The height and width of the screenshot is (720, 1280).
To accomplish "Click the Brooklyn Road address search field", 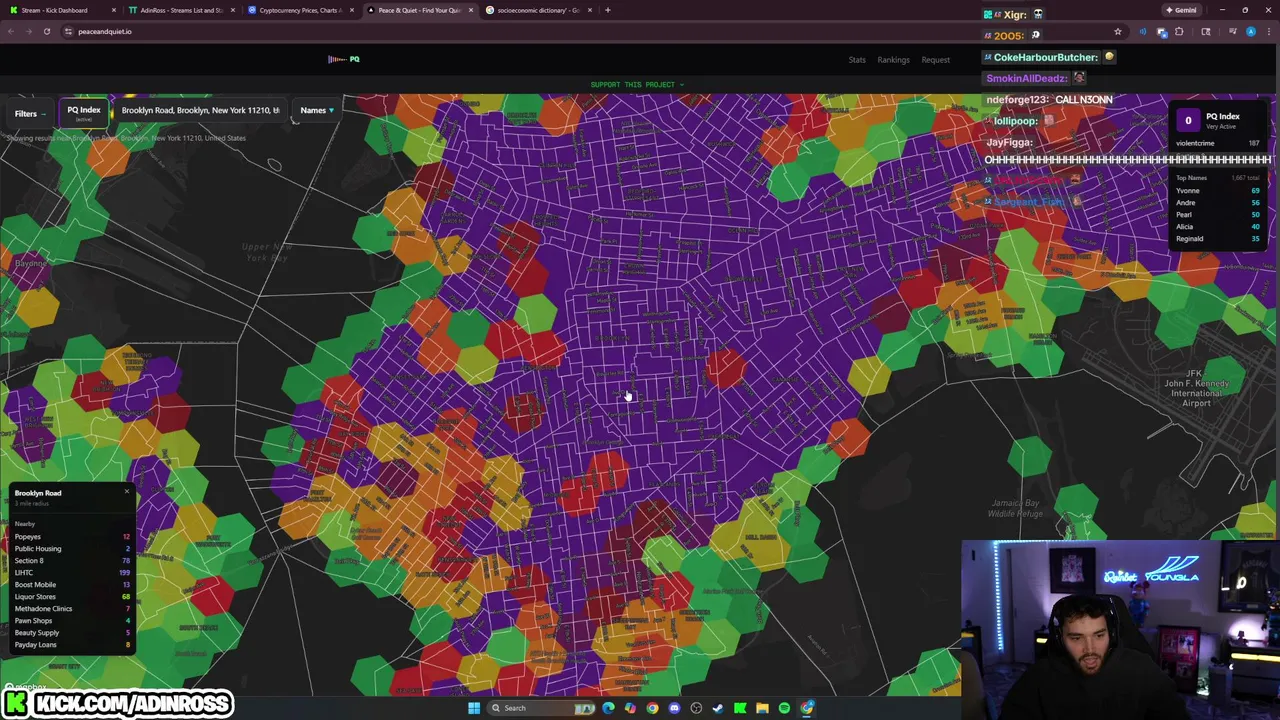I will (x=200, y=110).
